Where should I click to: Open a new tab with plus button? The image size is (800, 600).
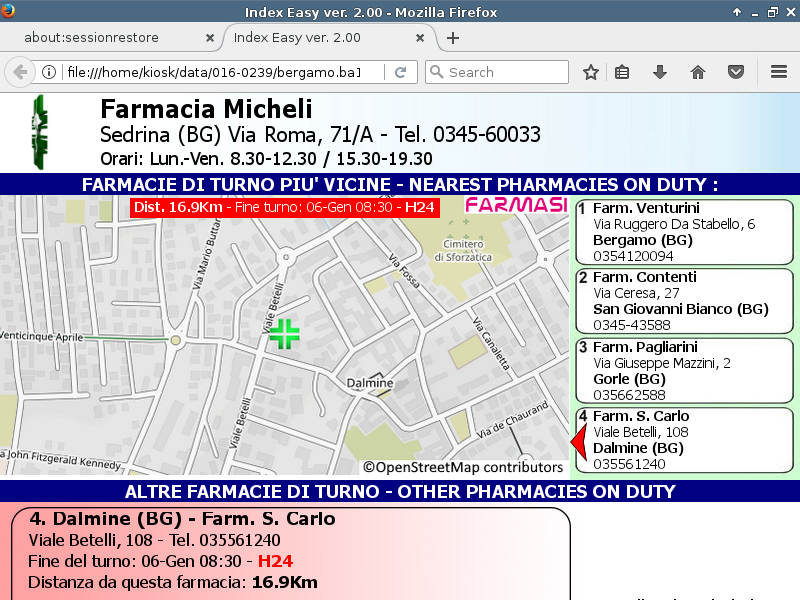[453, 38]
